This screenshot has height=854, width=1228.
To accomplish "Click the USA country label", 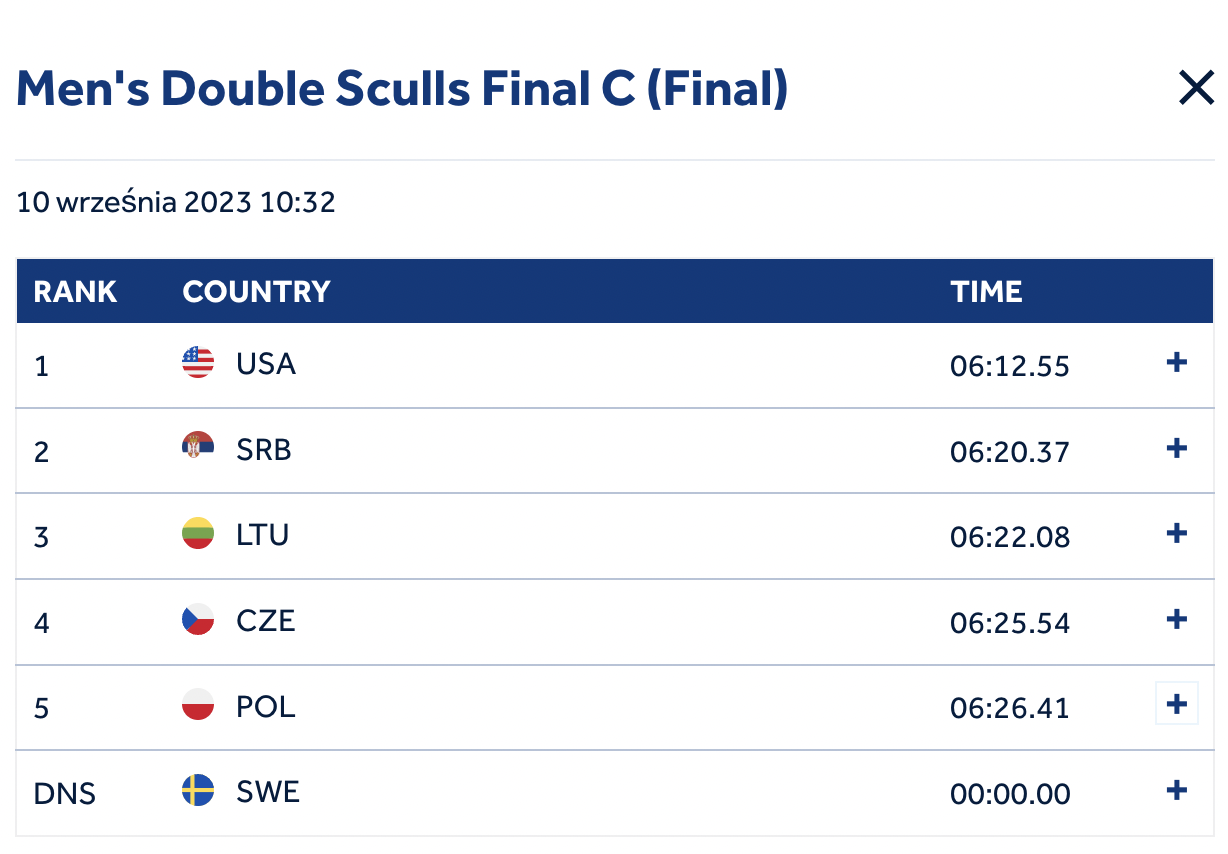I will pyautogui.click(x=266, y=363).
